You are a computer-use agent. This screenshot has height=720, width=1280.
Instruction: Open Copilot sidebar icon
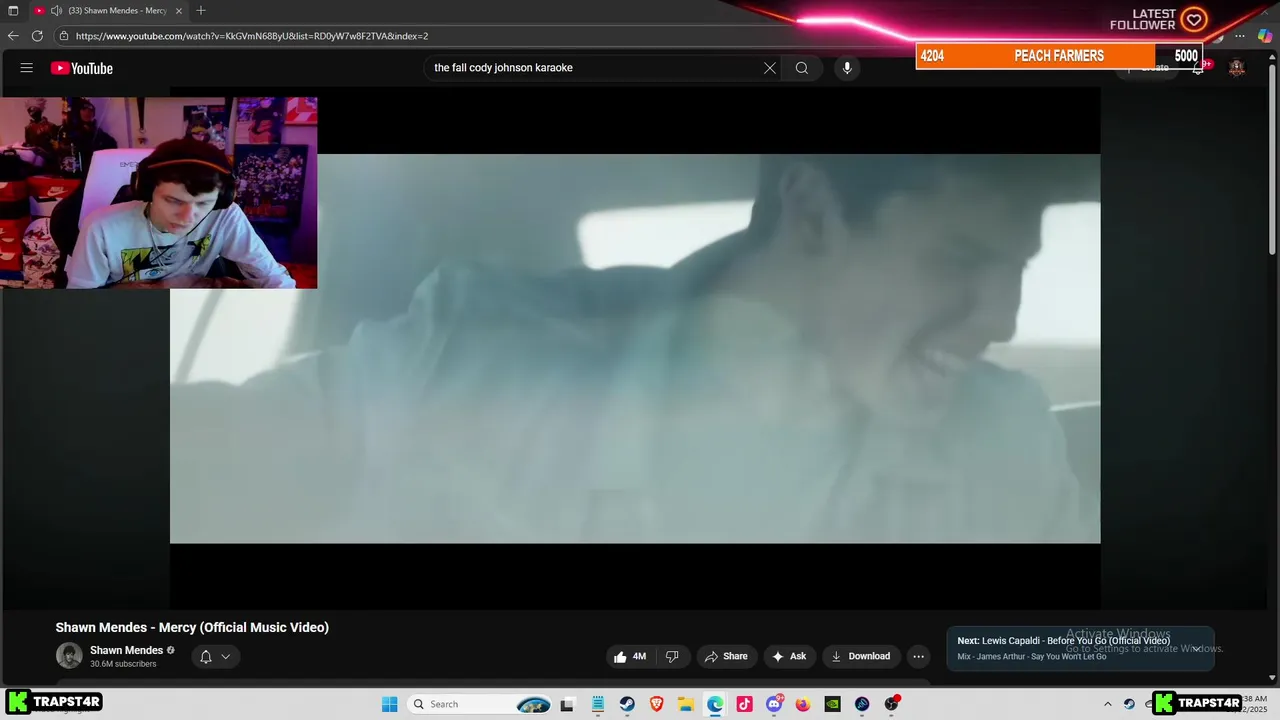click(1265, 36)
